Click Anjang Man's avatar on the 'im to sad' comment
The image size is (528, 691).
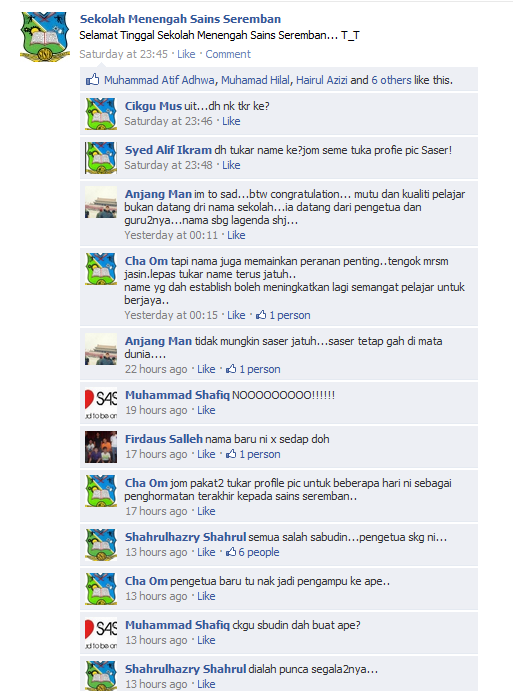tap(101, 202)
